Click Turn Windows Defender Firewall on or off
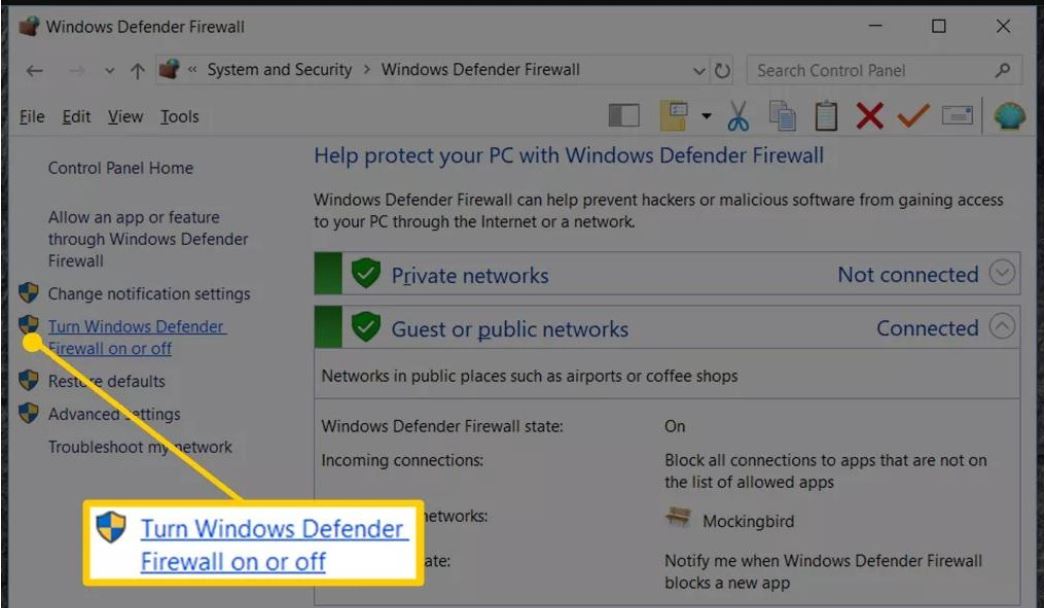This screenshot has height=608, width=1046. click(136, 337)
